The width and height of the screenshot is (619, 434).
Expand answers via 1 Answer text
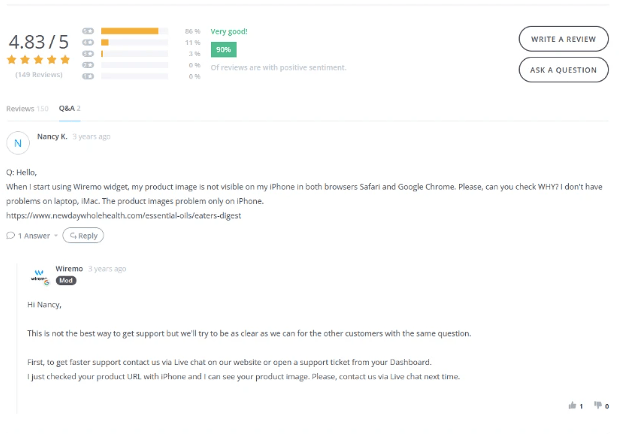click(x=34, y=236)
